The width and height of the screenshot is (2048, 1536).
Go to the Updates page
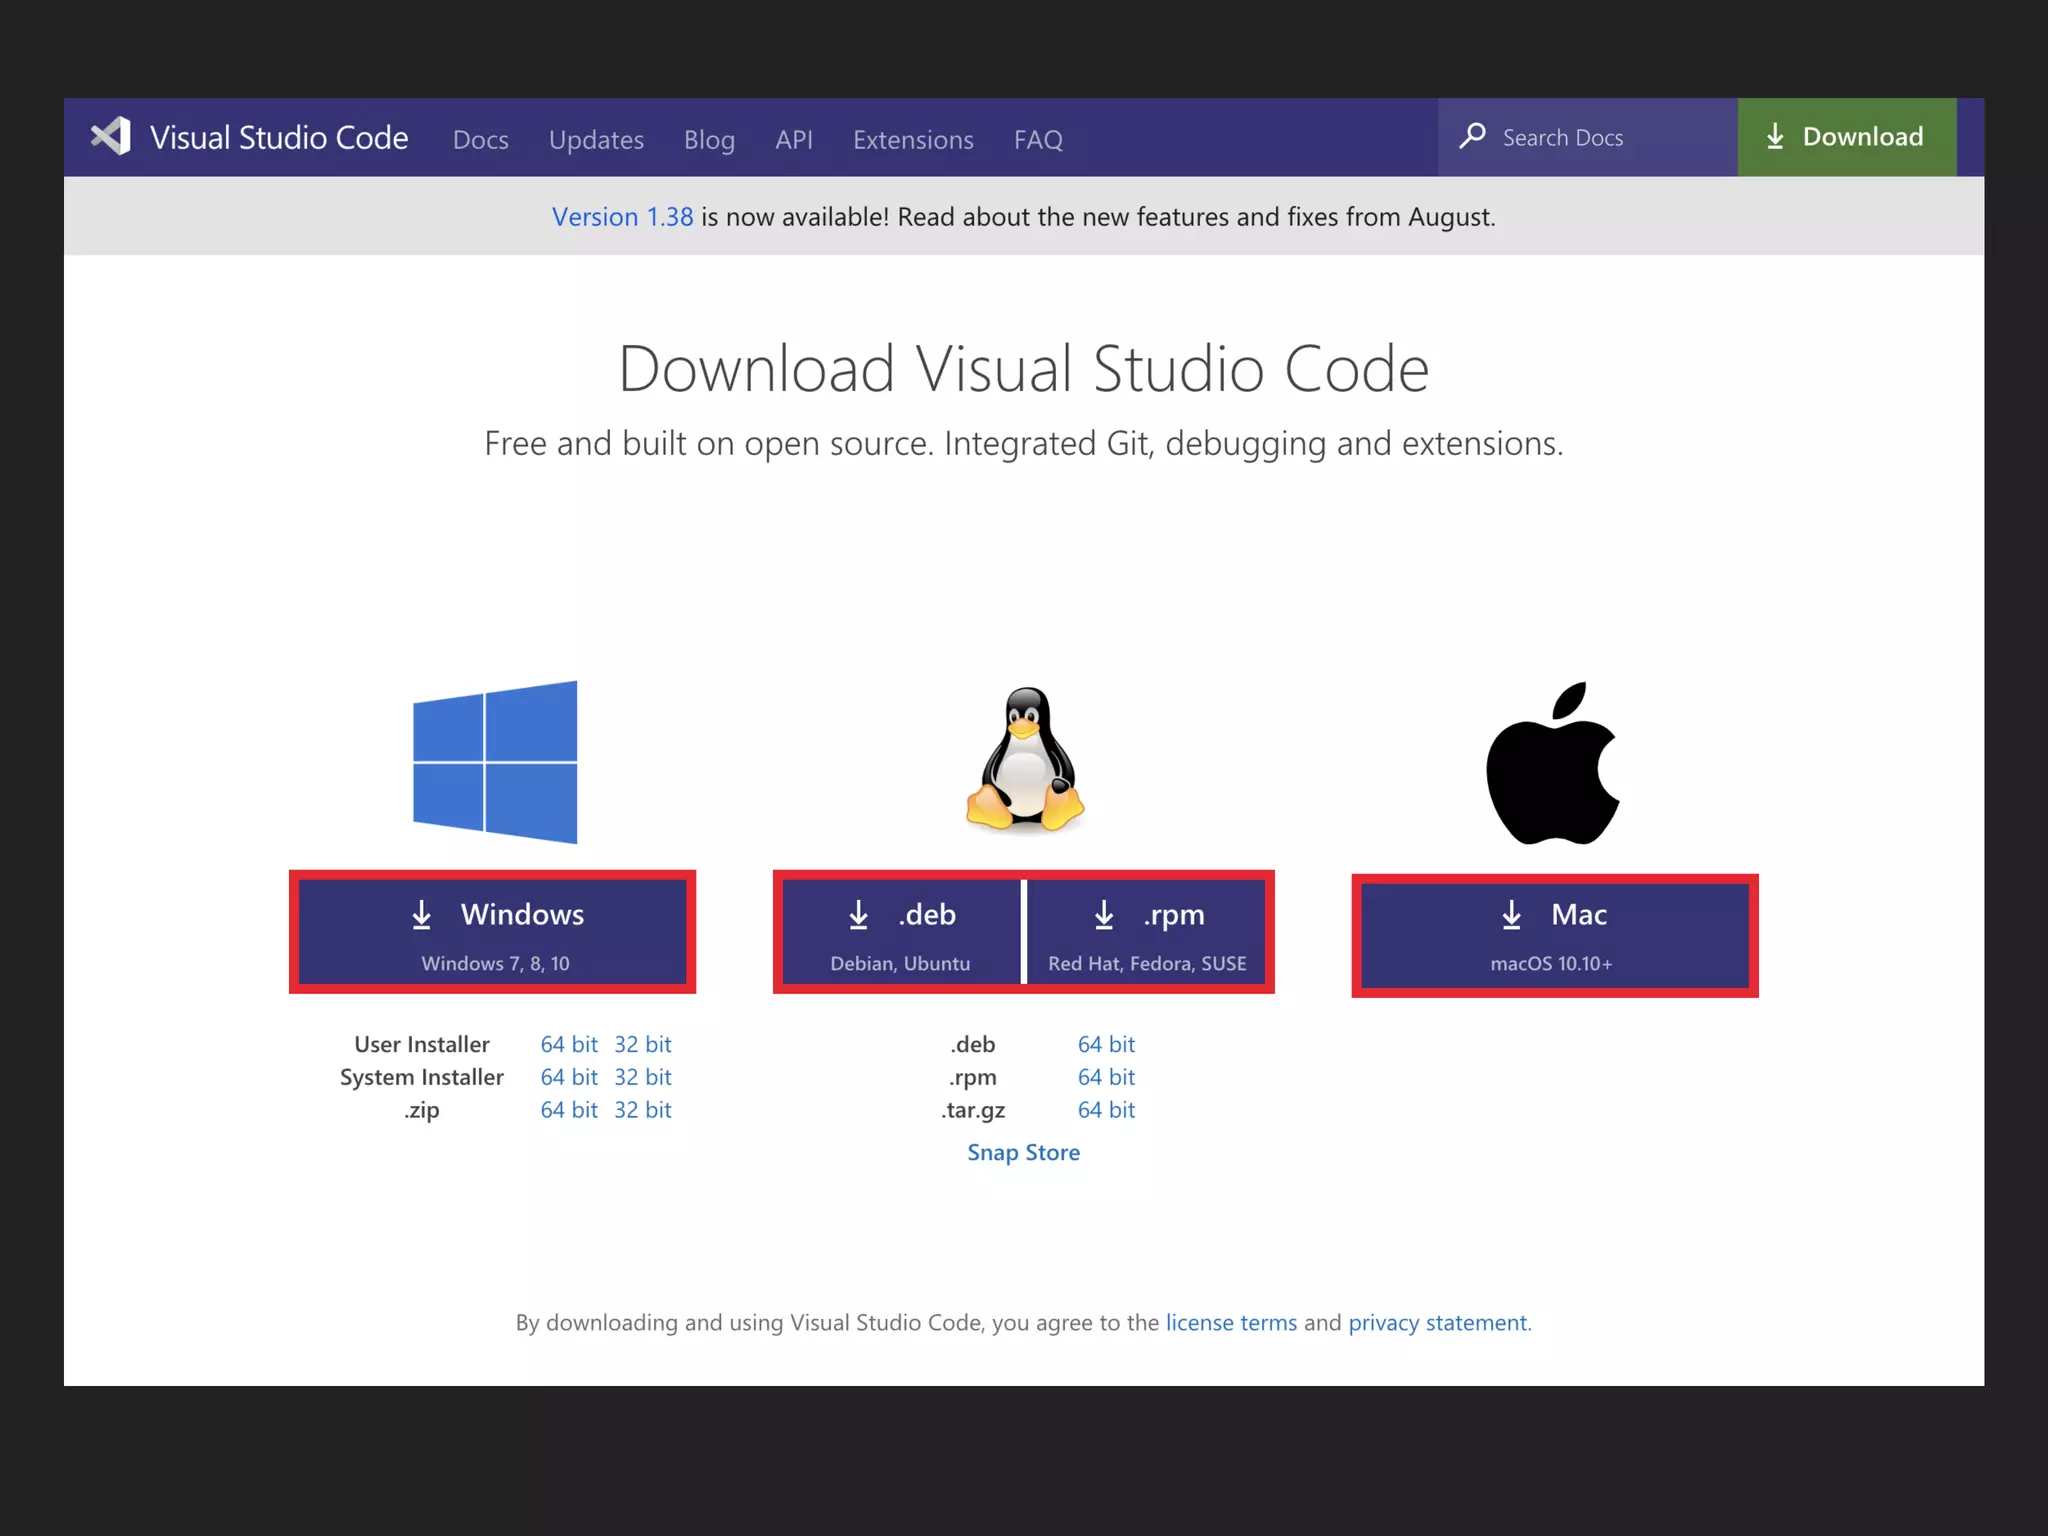tap(596, 140)
